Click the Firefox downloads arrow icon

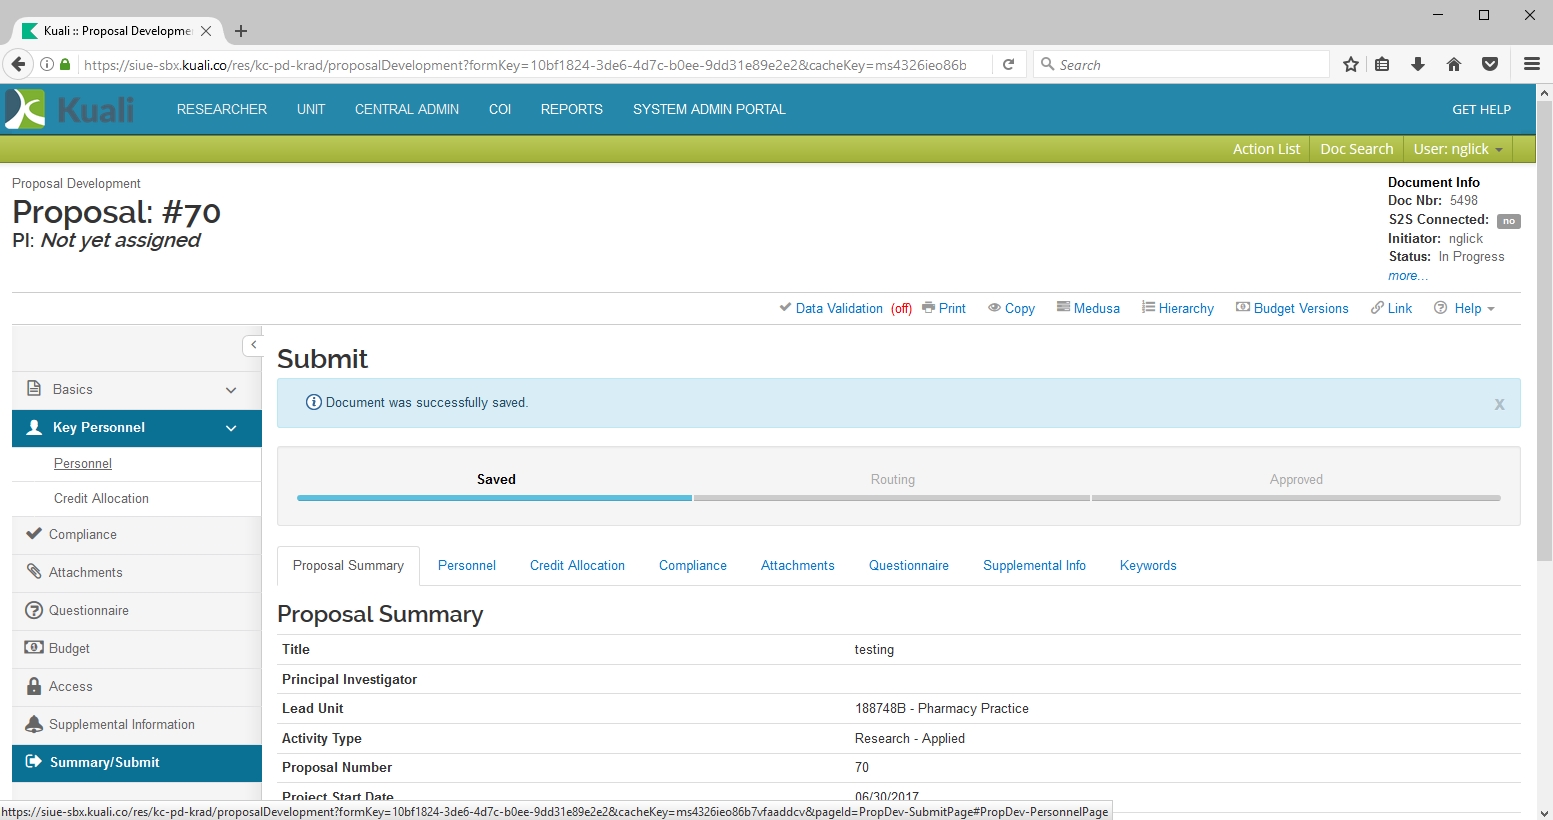point(1418,65)
